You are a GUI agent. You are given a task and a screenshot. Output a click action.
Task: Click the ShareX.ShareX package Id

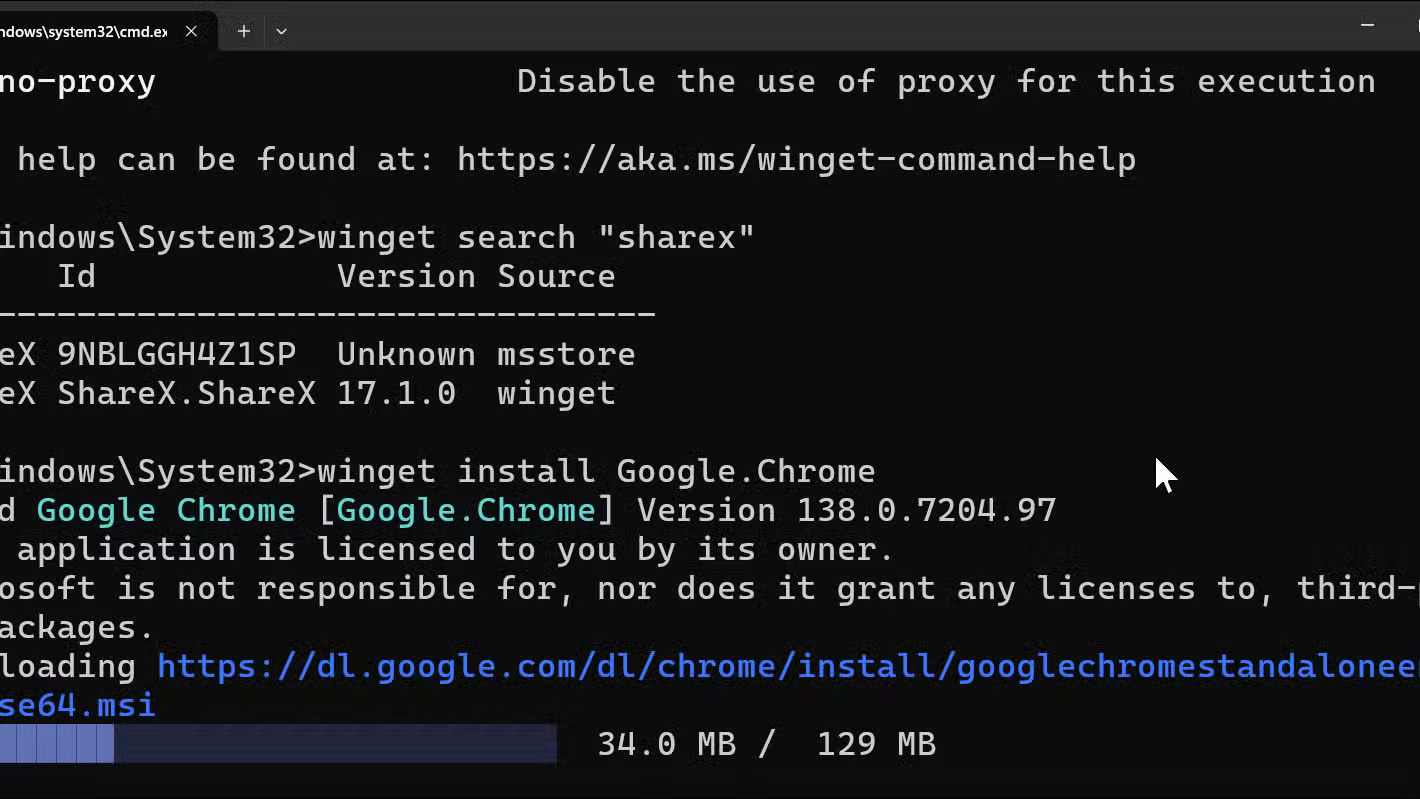tap(186, 393)
